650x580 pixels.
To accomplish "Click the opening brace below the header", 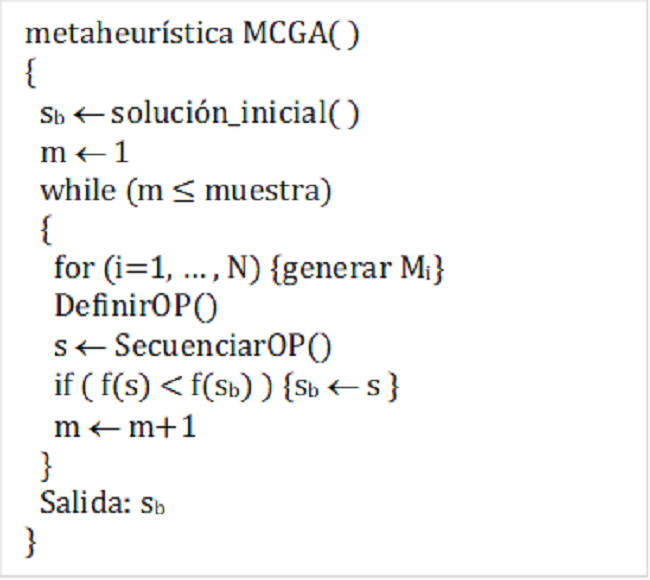I will [31, 74].
